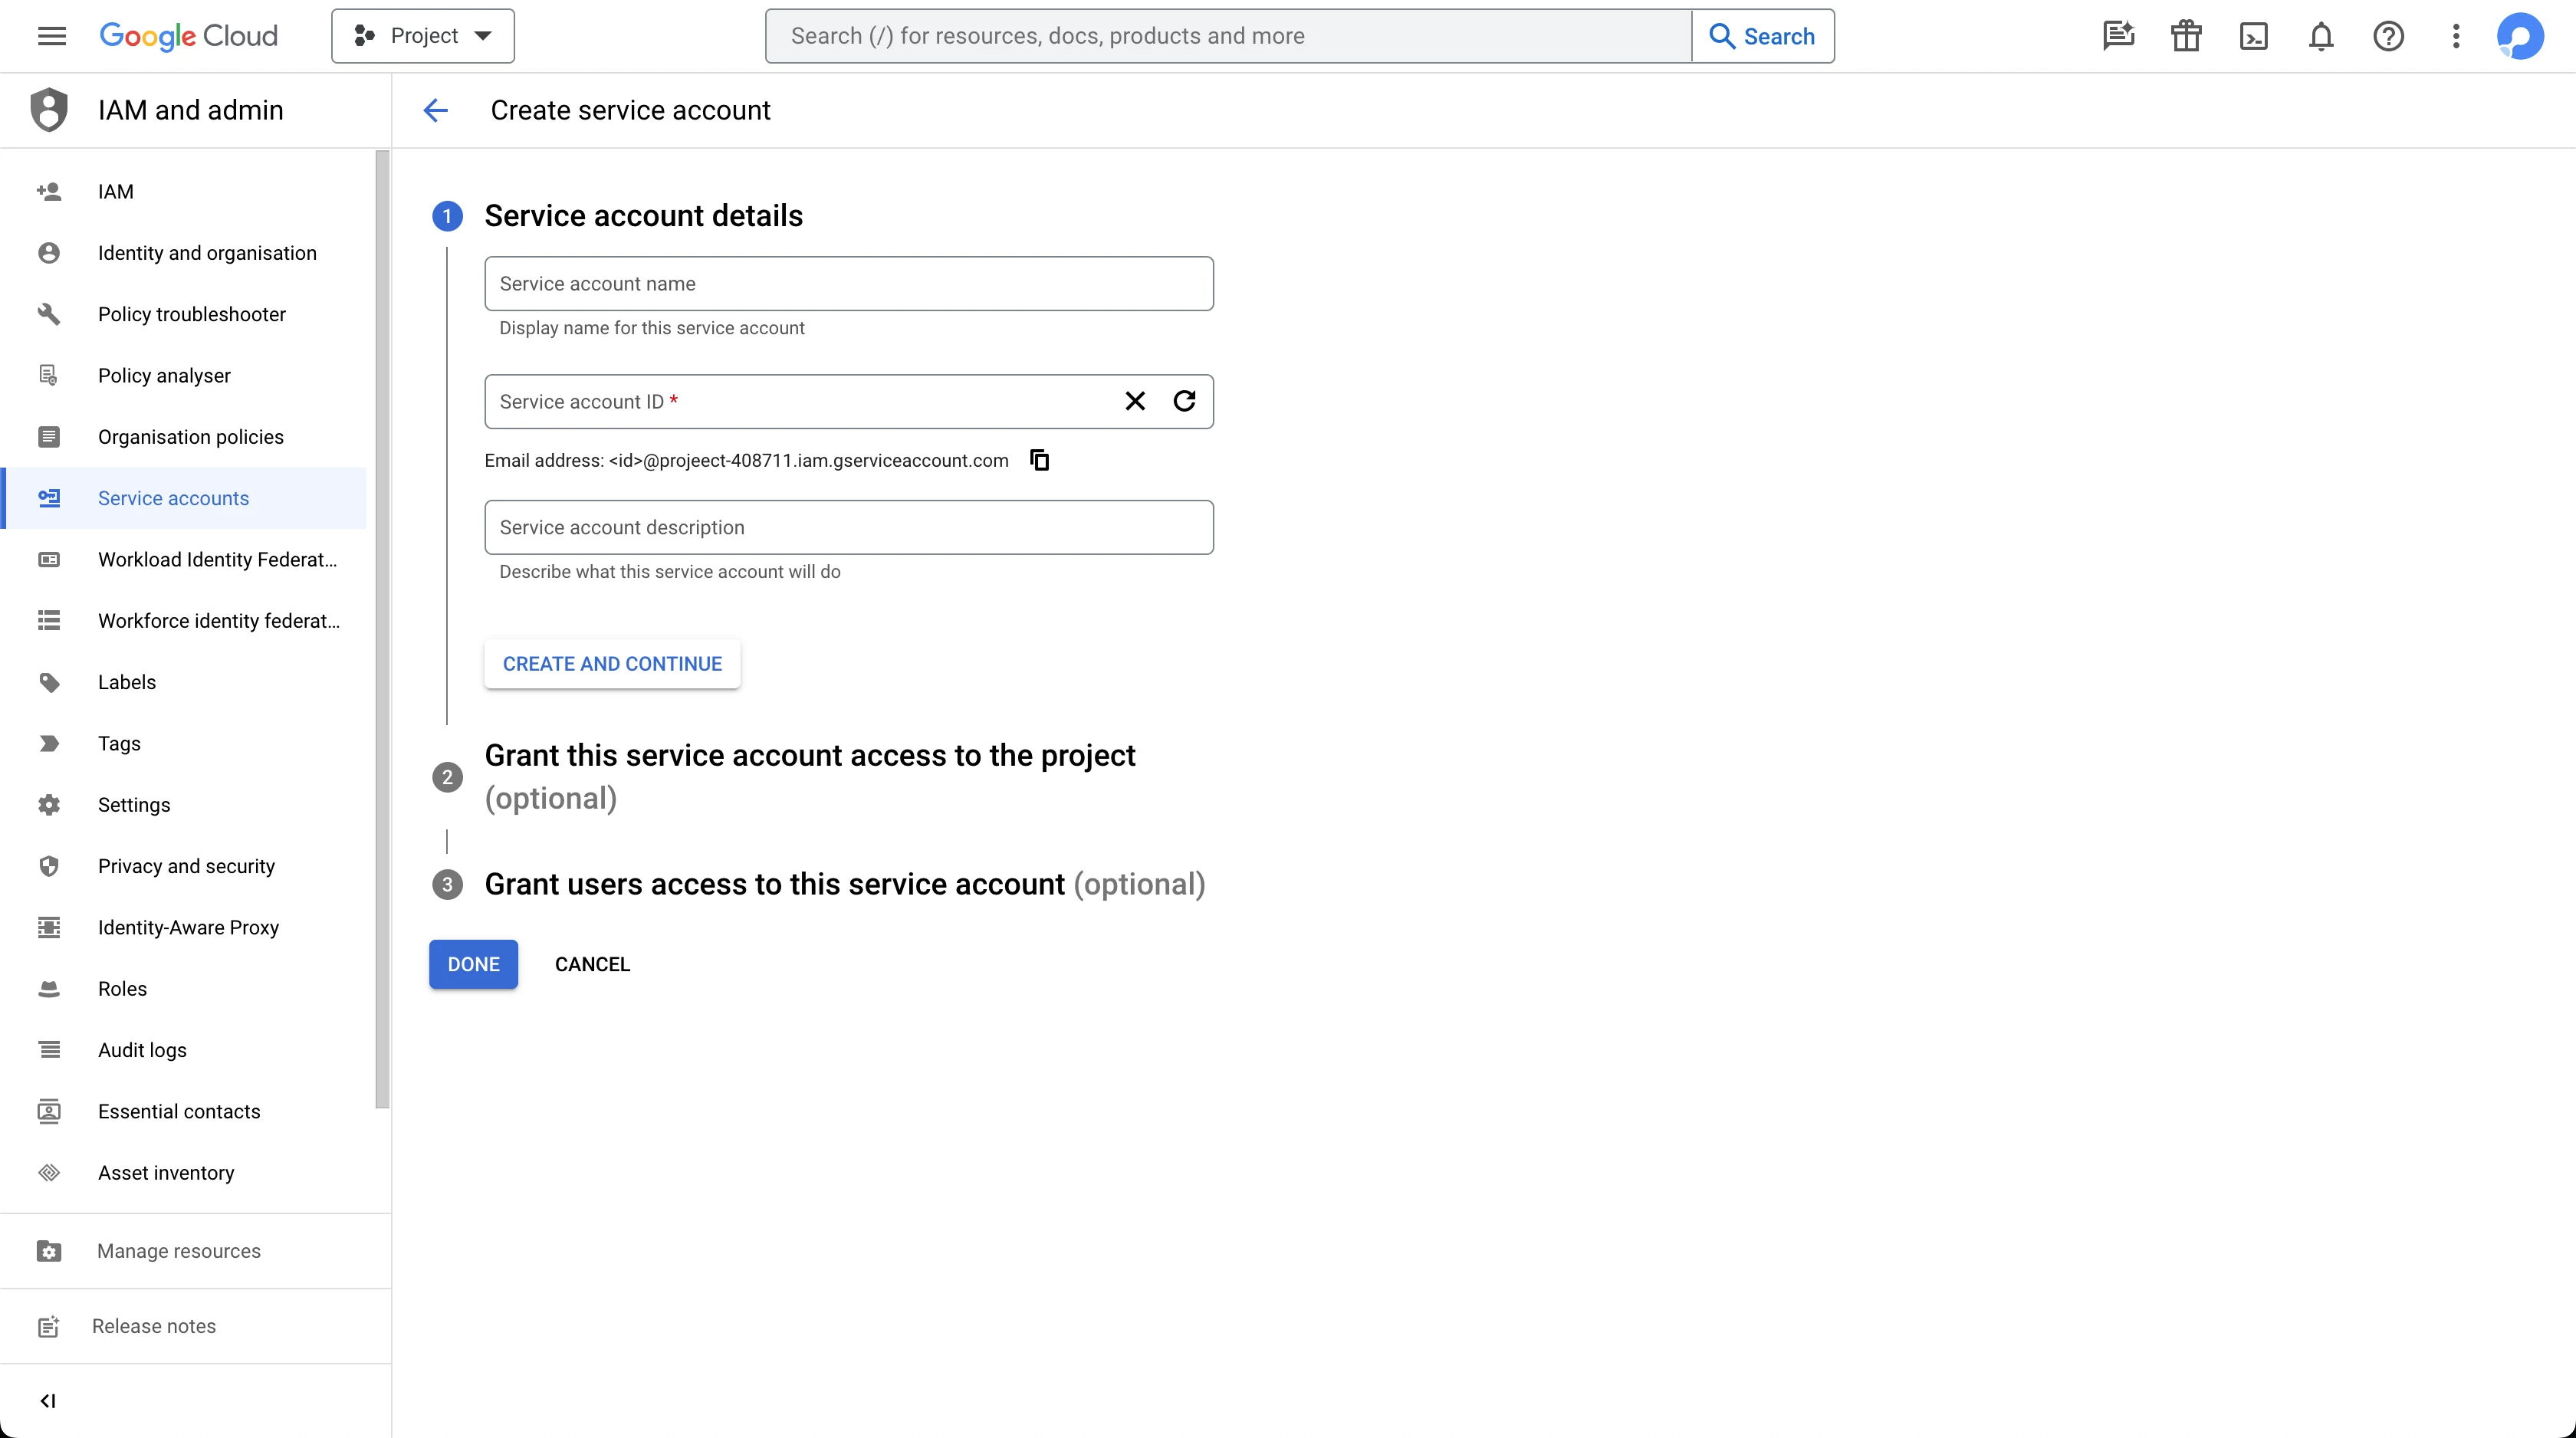Open the help question mark icon
Image resolution: width=2576 pixels, height=1438 pixels.
[x=2388, y=36]
